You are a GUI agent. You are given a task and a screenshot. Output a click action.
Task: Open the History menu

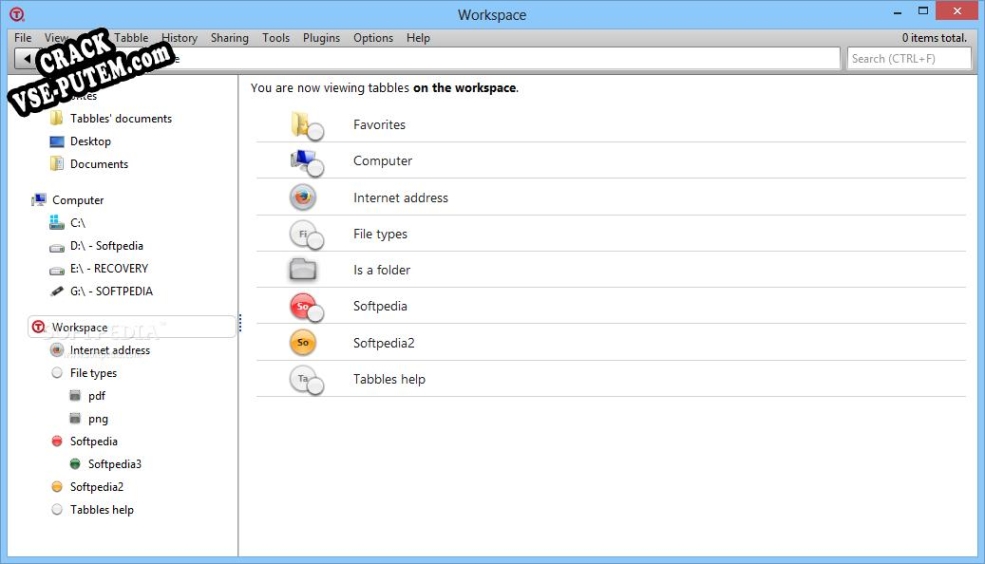click(x=179, y=38)
